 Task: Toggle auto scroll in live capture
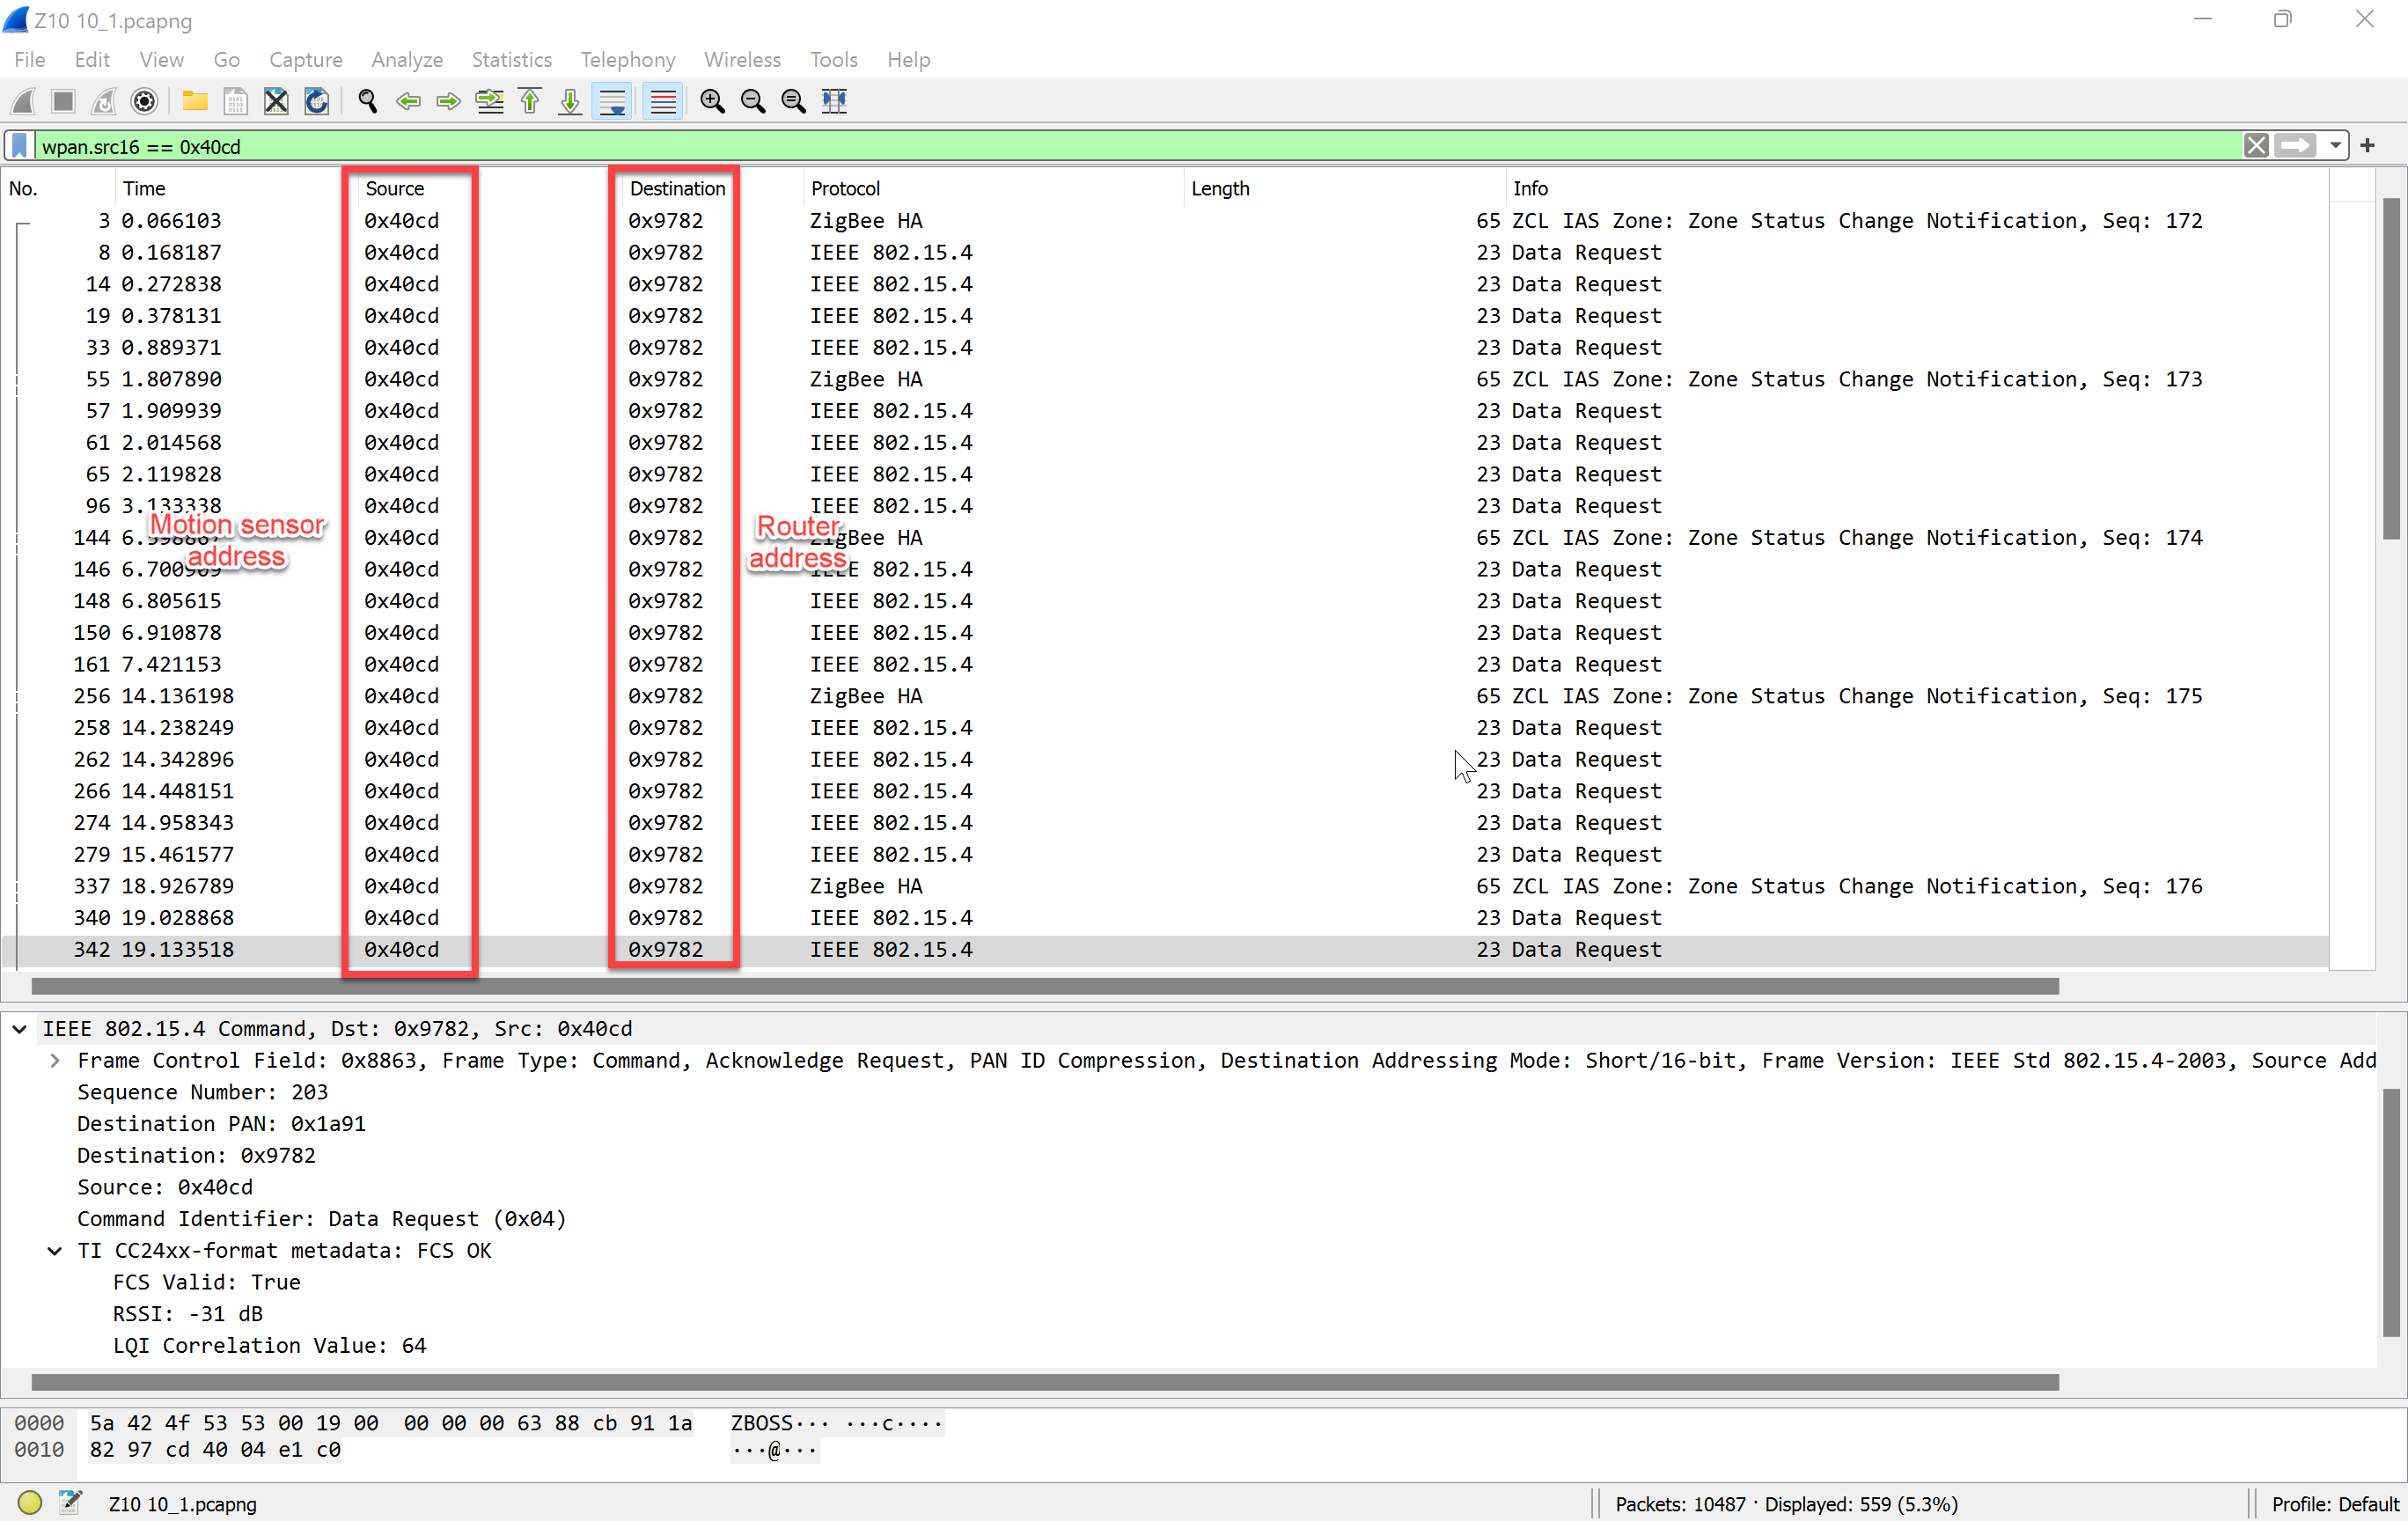click(612, 101)
